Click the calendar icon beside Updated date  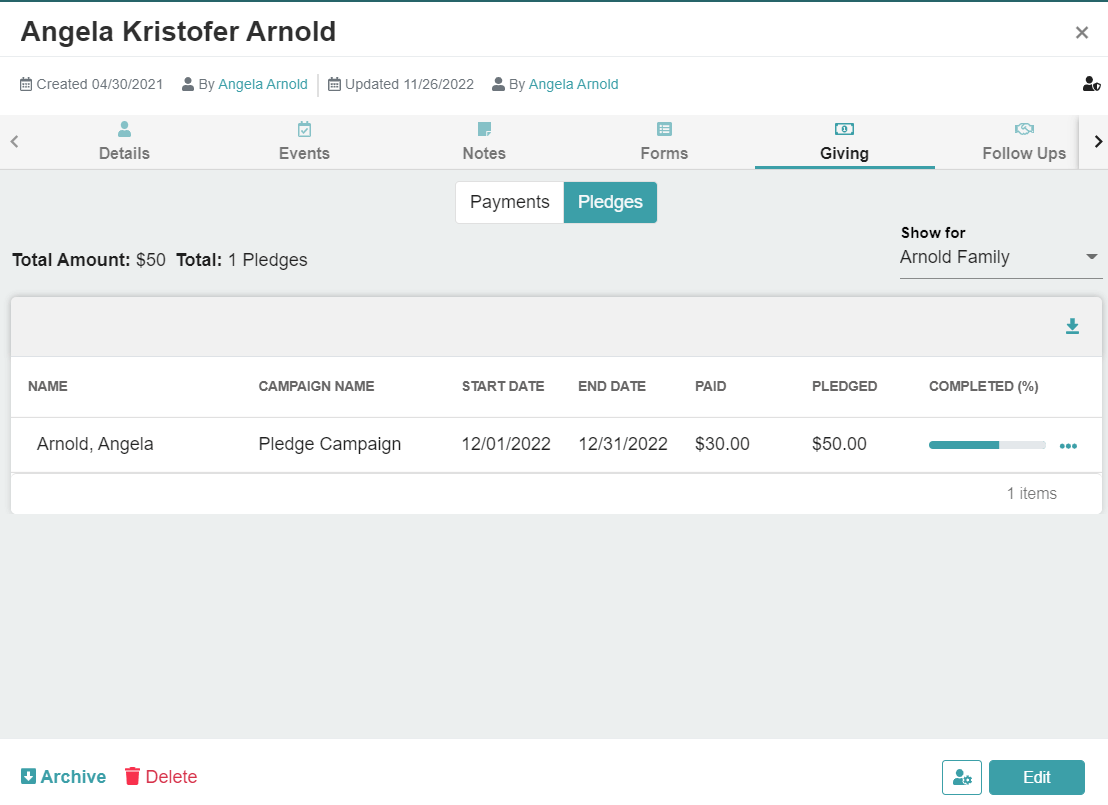tap(334, 84)
